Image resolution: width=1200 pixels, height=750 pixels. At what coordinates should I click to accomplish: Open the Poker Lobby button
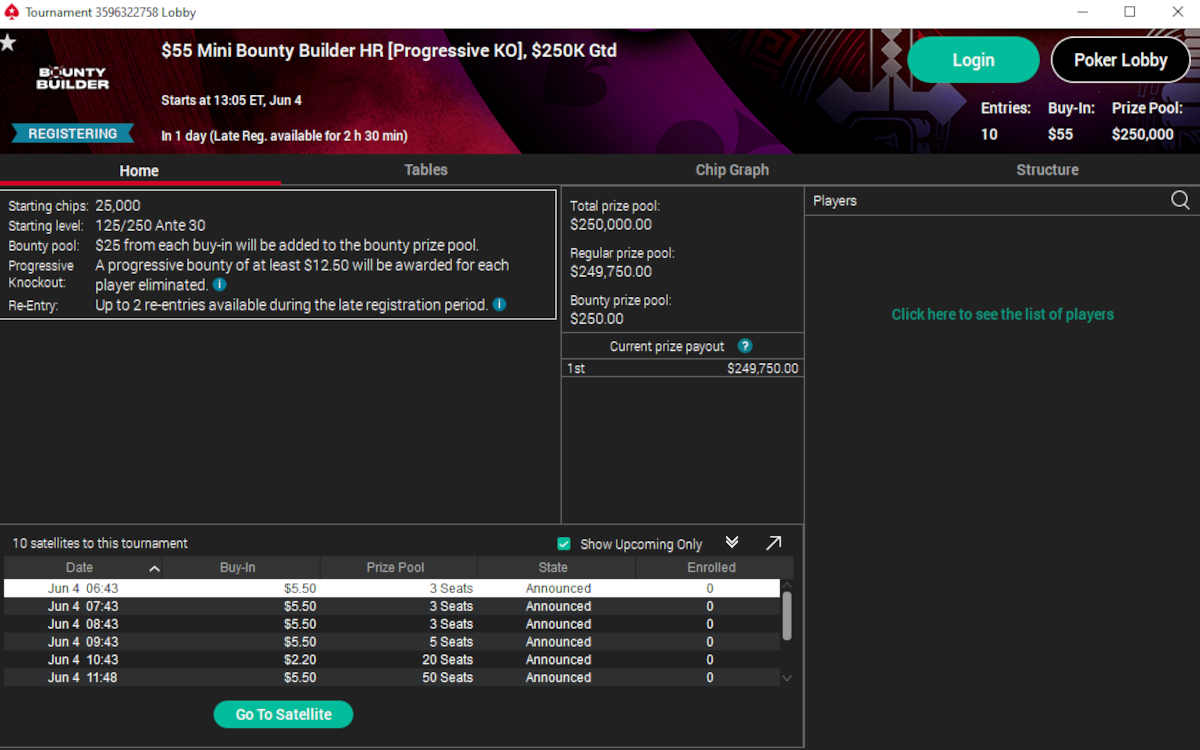point(1120,60)
